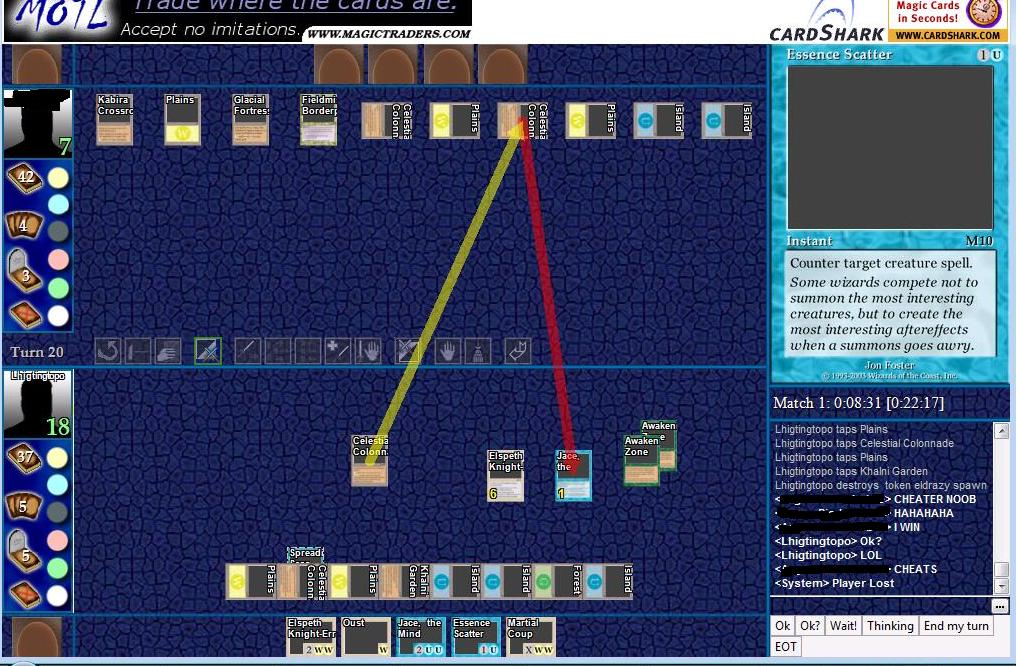This screenshot has height=666, width=1016.
Task: Open opponent's library showing 42 cards
Action: (25, 177)
